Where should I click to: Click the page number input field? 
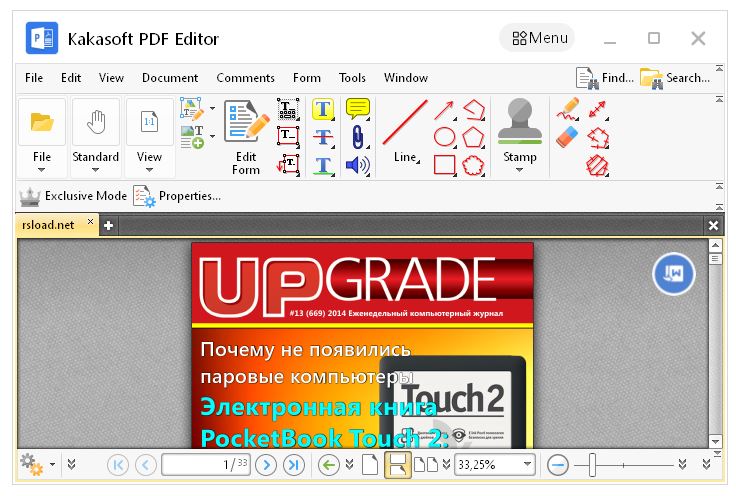tap(206, 465)
